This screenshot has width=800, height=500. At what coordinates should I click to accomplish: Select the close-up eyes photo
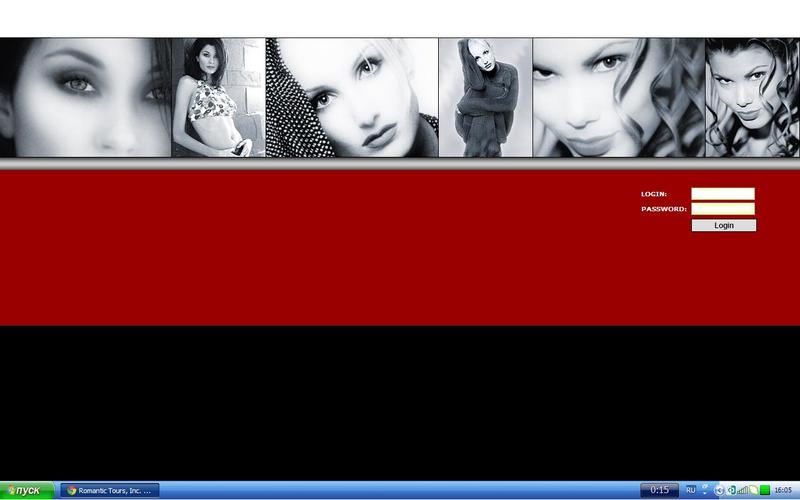pyautogui.click(x=85, y=98)
